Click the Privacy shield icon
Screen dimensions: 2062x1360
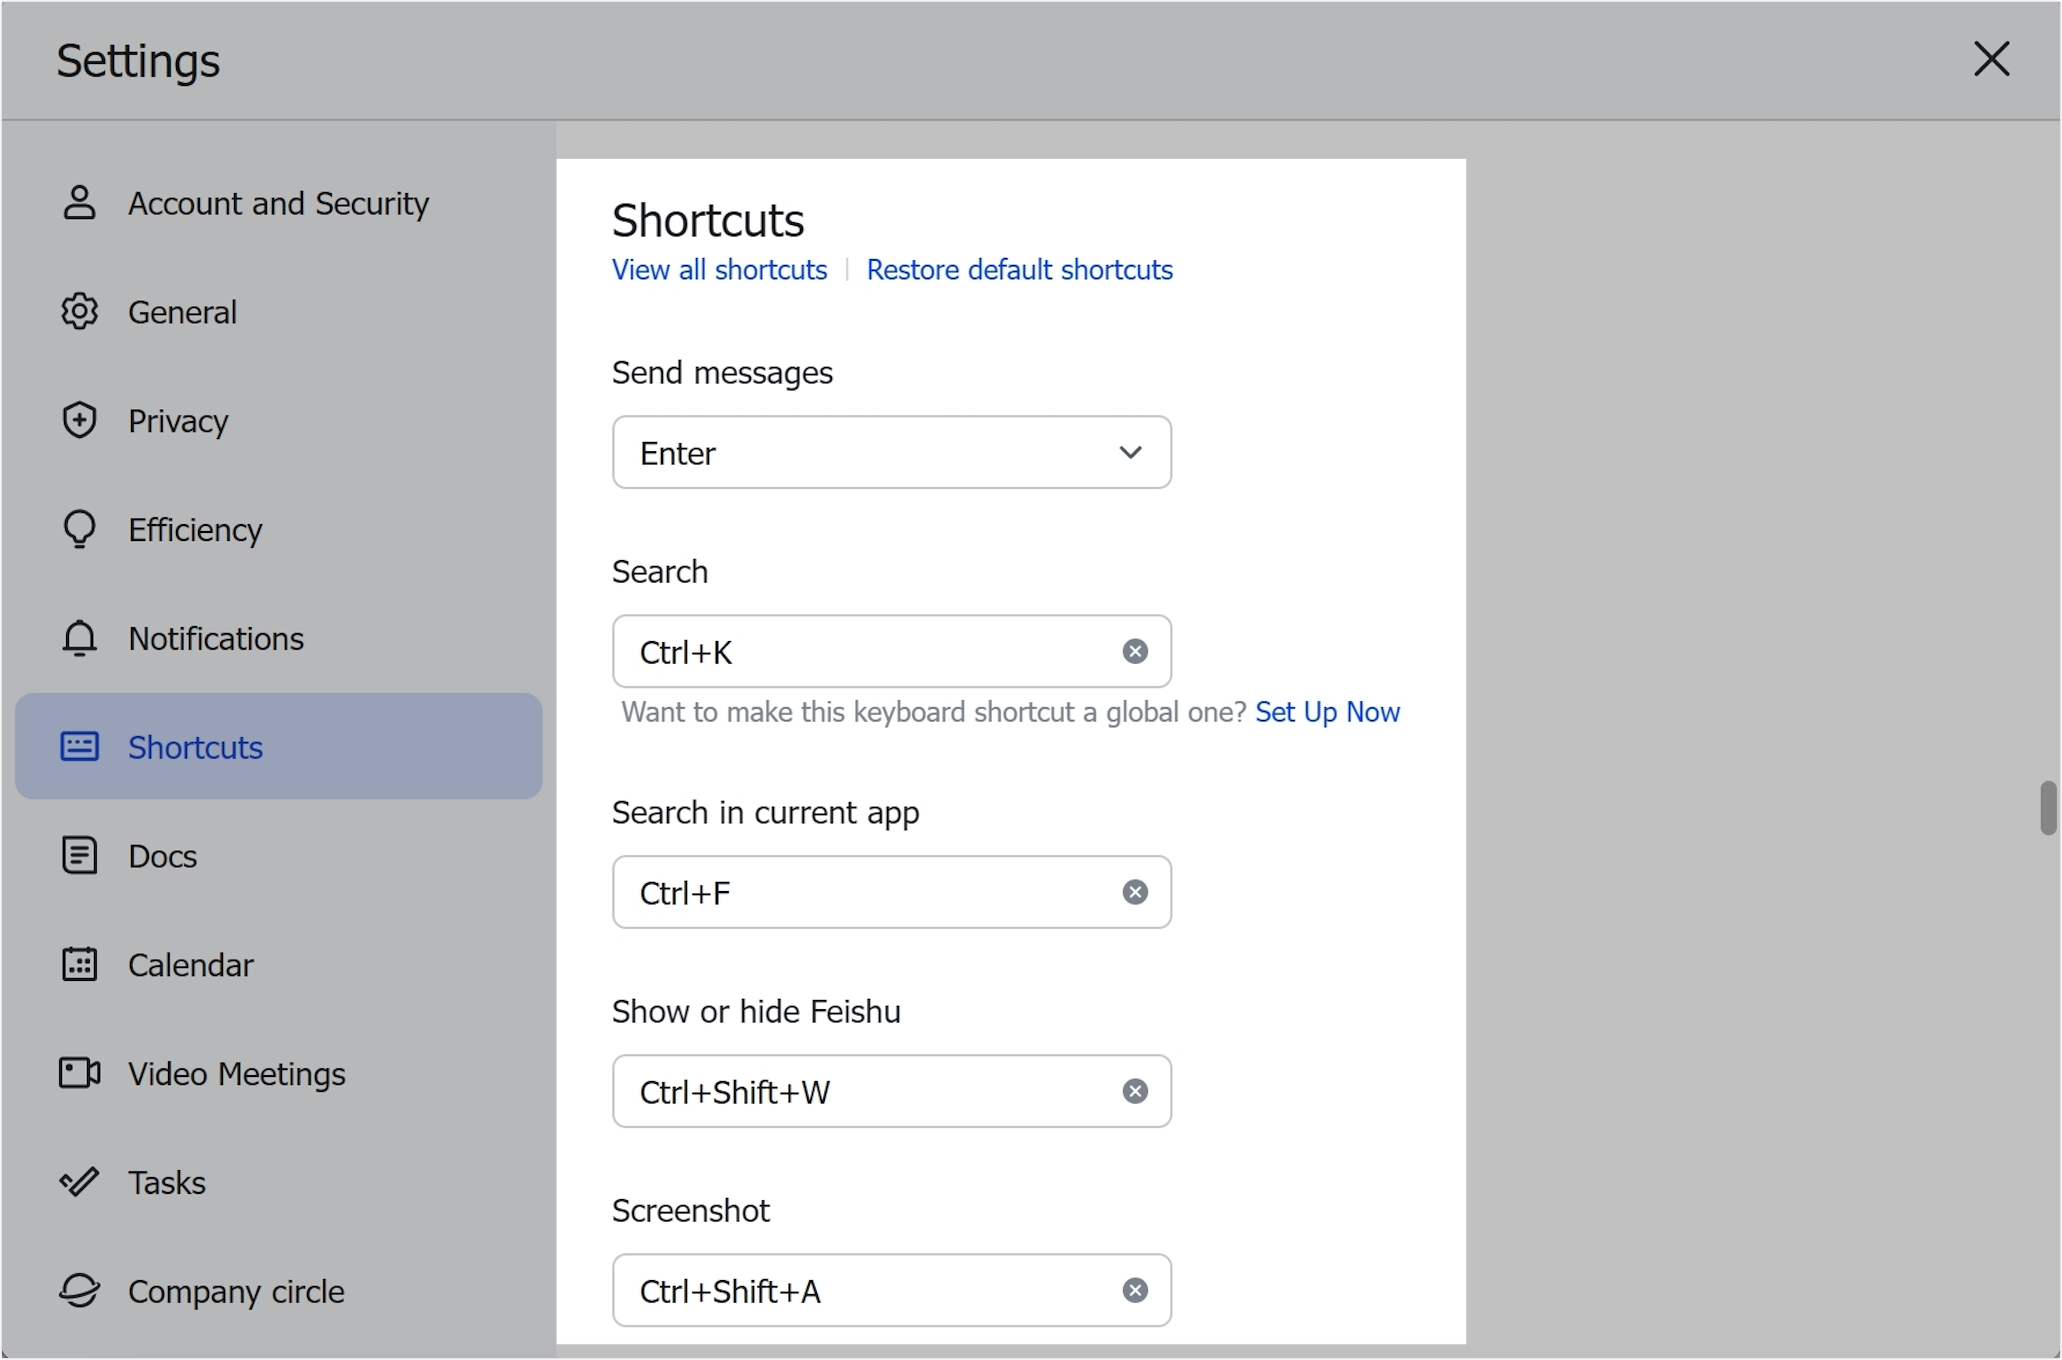coord(79,420)
